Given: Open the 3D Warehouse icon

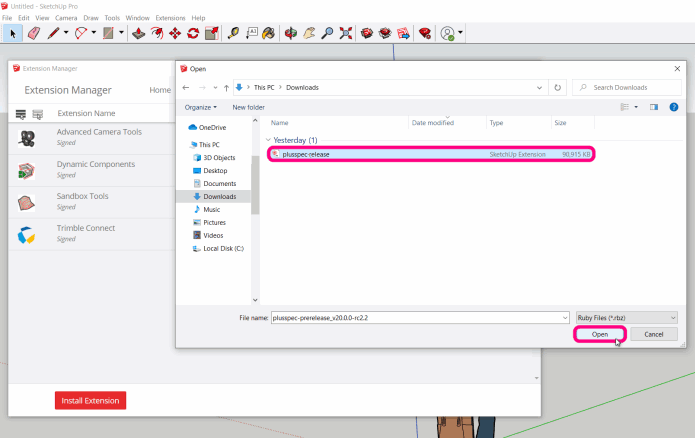Looking at the screenshot, I should pos(367,33).
